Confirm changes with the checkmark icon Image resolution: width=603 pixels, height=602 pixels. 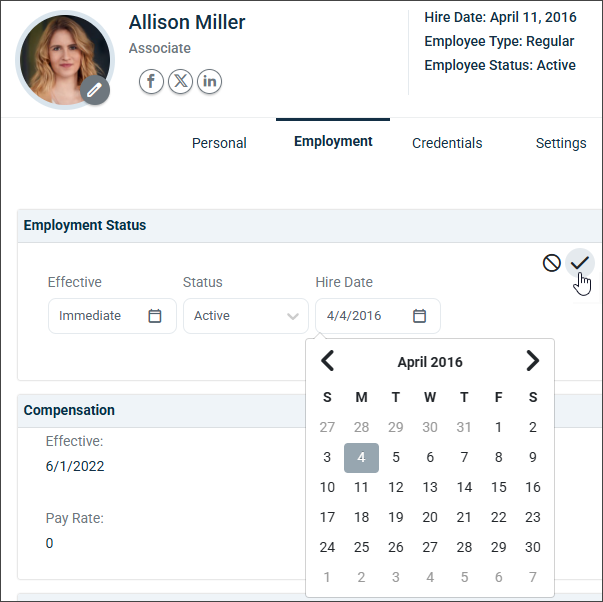pyautogui.click(x=580, y=263)
